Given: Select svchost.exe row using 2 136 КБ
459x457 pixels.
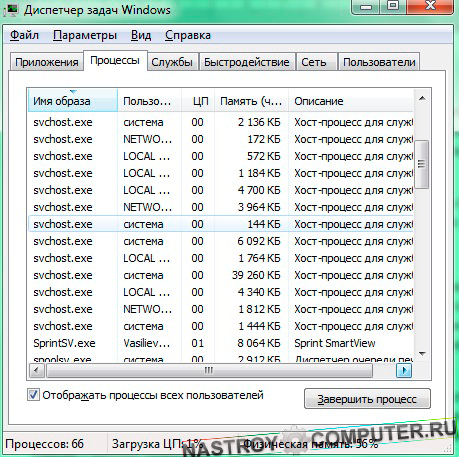Looking at the screenshot, I should (x=221, y=122).
